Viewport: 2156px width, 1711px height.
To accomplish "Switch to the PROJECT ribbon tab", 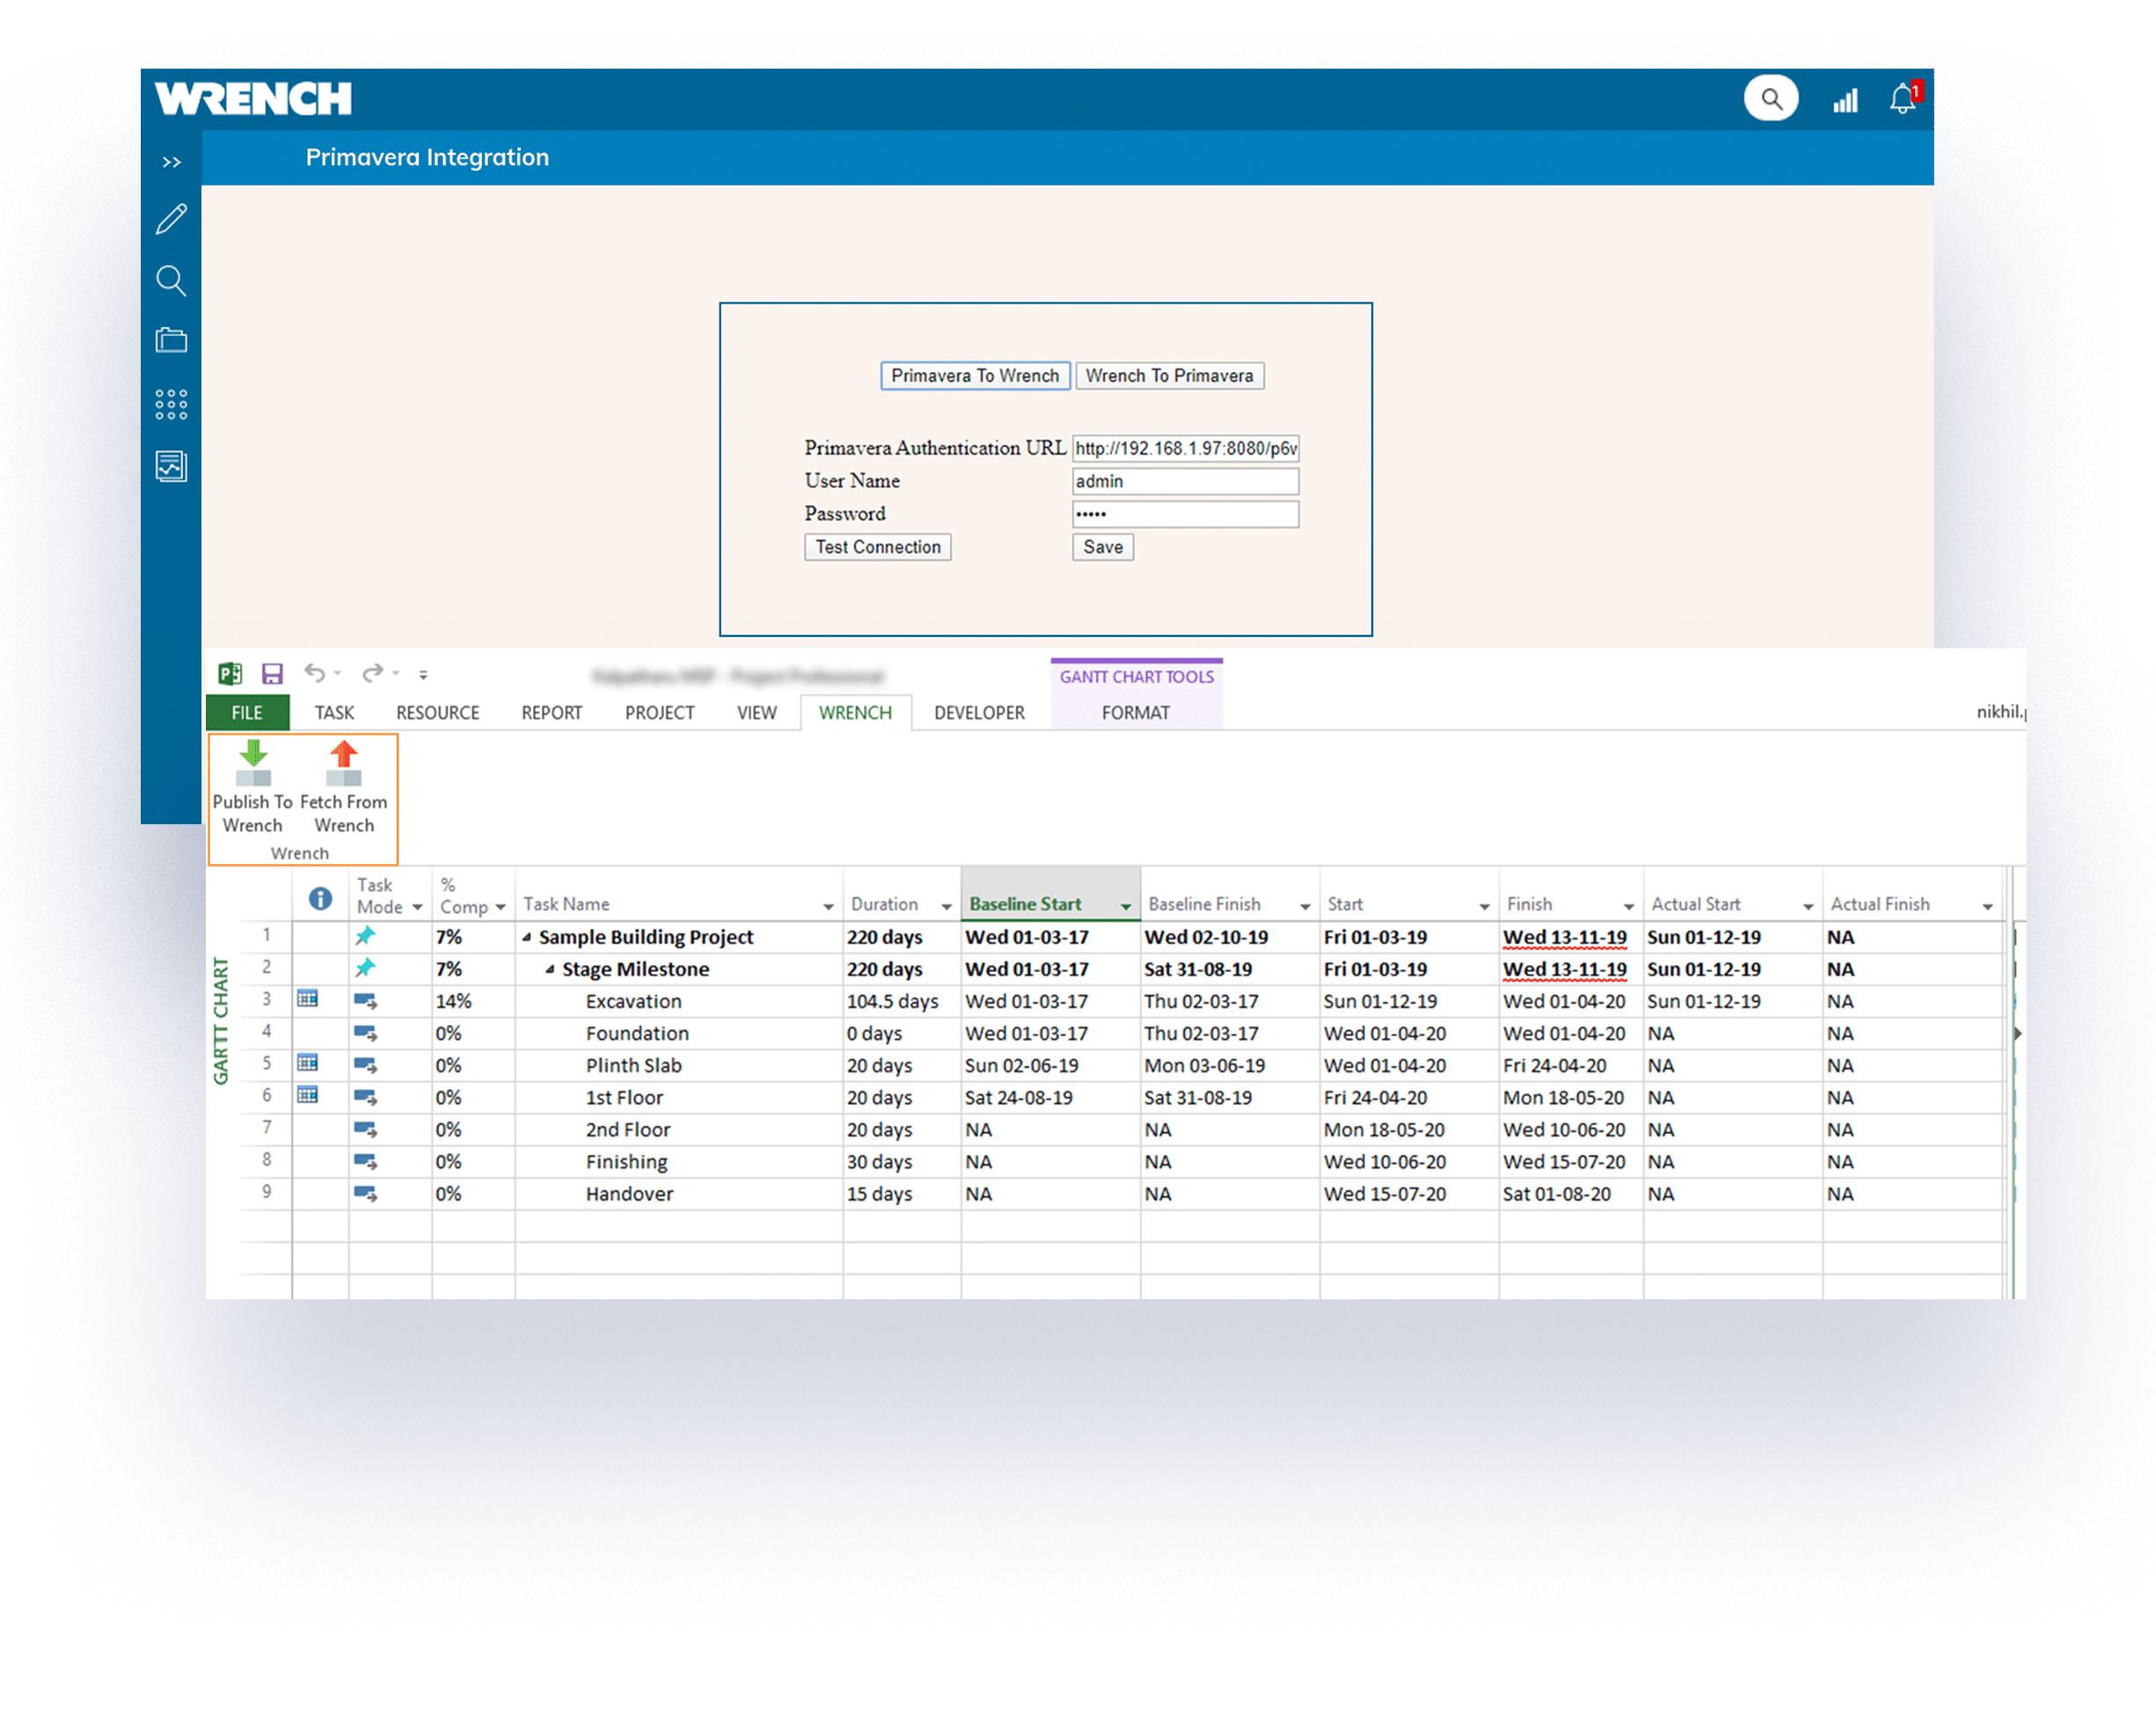I will click(659, 713).
